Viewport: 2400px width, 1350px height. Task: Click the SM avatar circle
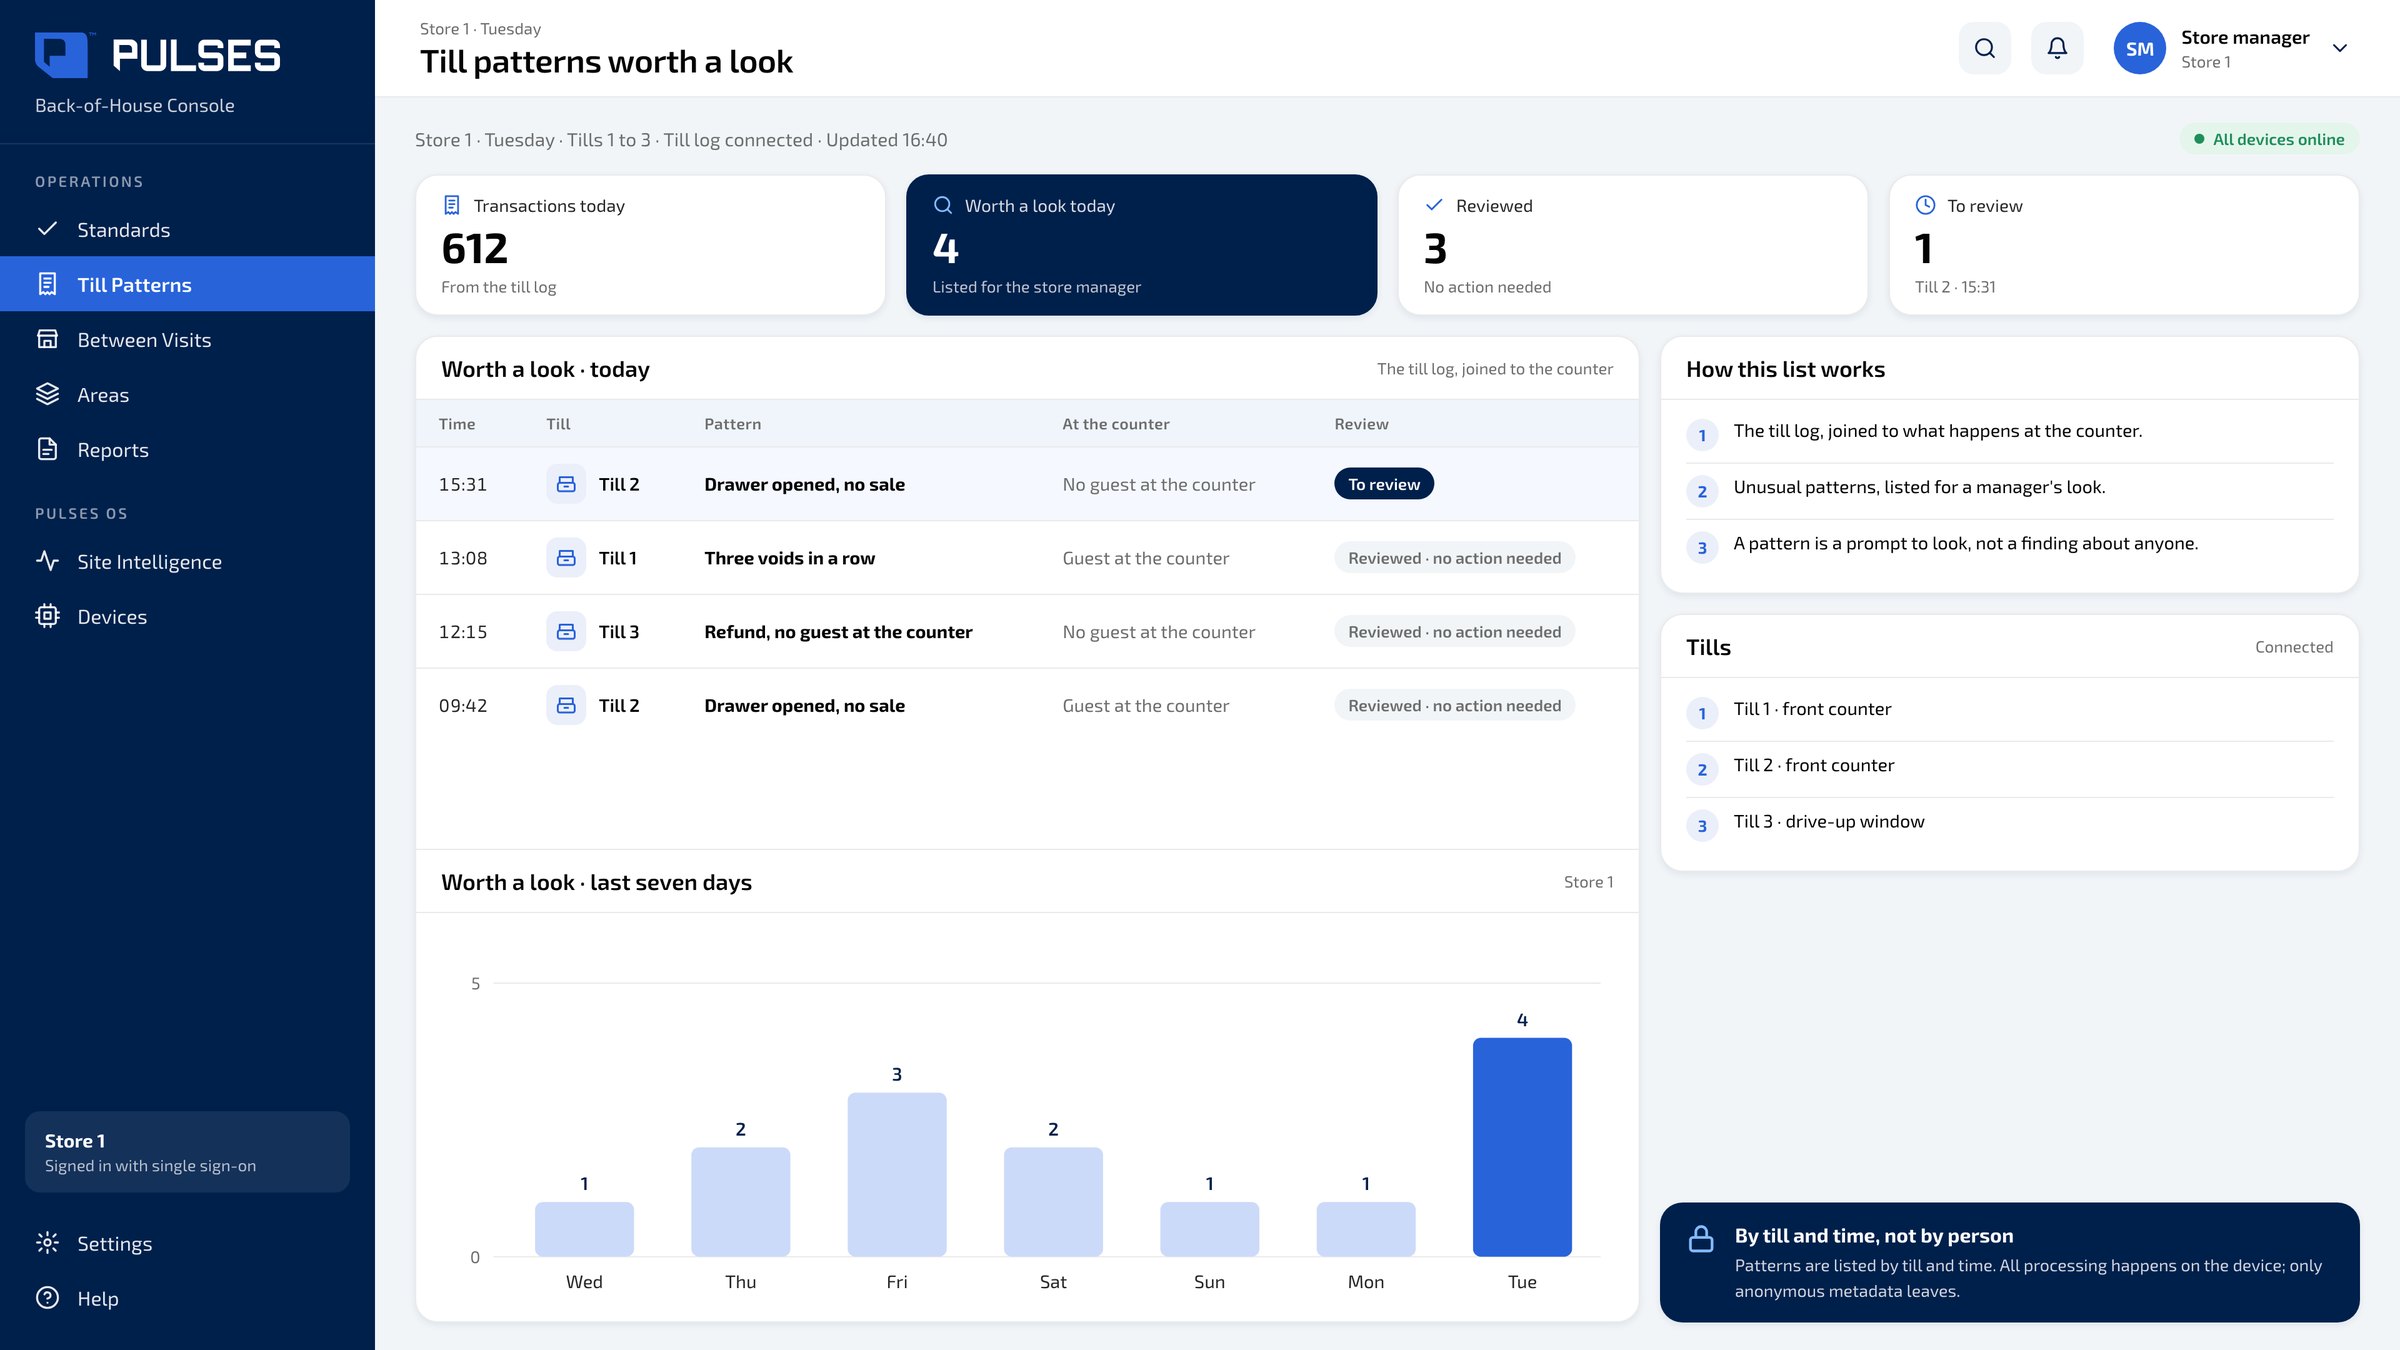2139,48
